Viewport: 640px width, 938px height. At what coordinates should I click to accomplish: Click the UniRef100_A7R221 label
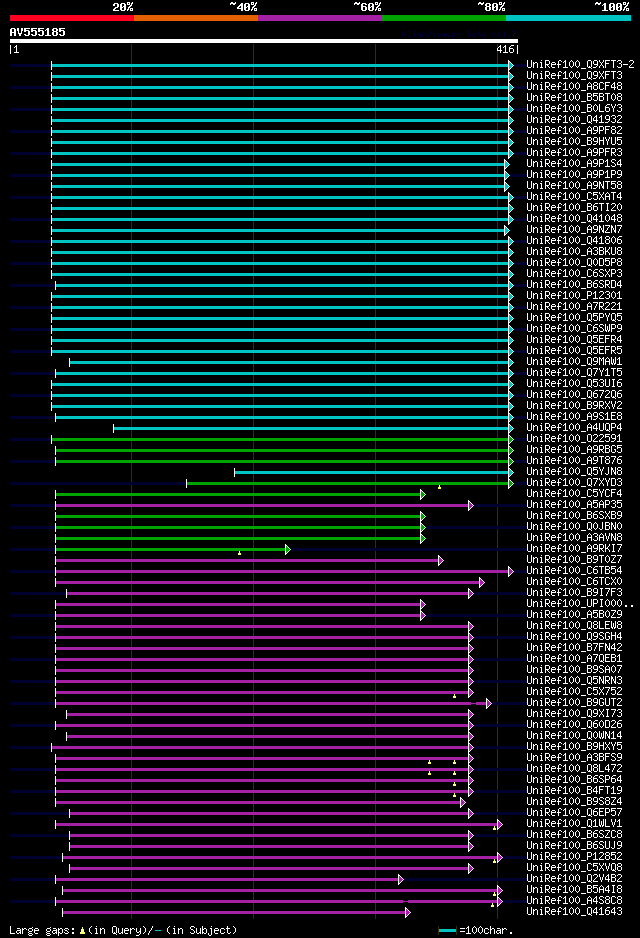(x=574, y=306)
